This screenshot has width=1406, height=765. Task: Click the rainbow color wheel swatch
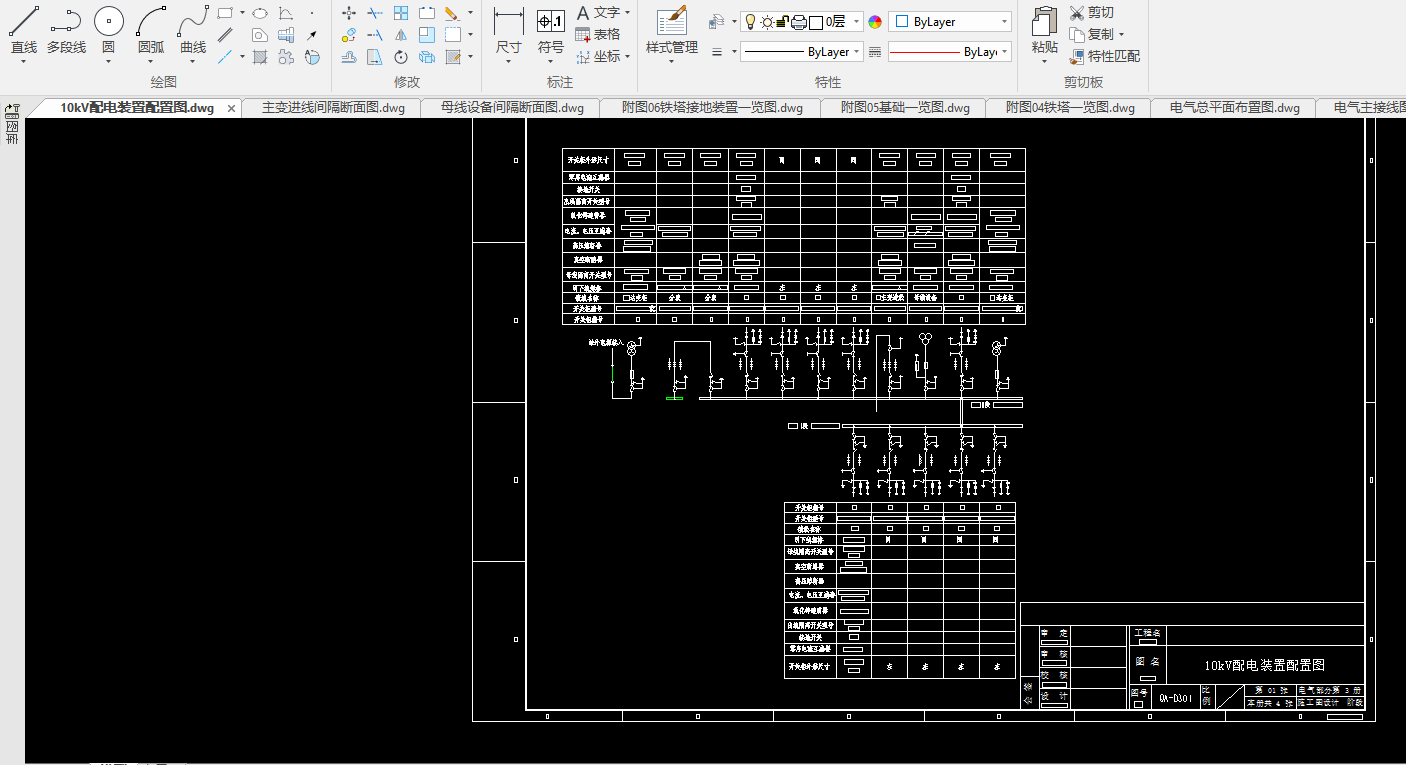point(875,22)
